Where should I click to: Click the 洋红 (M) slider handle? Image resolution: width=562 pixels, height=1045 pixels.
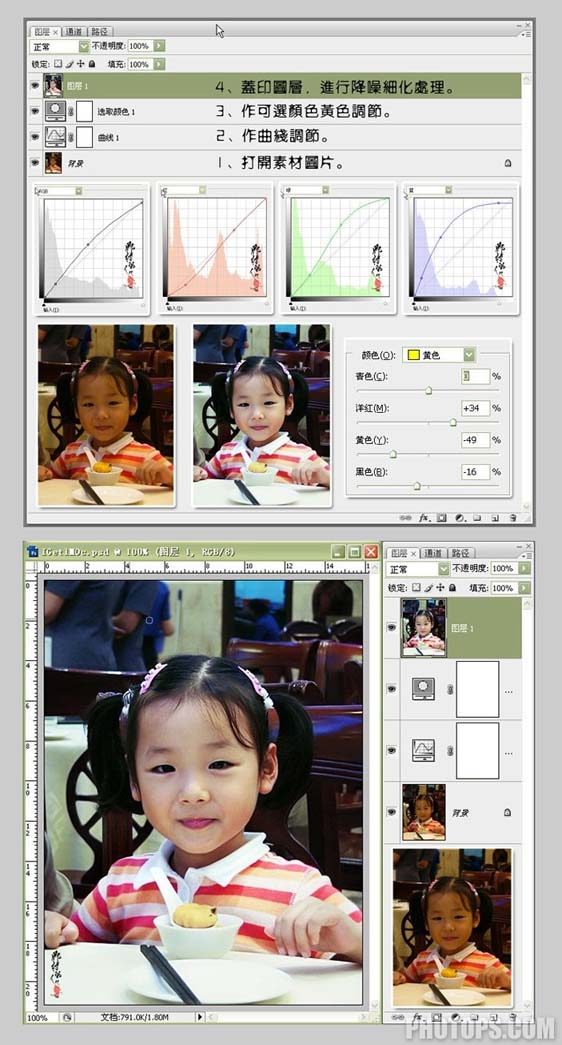click(453, 422)
